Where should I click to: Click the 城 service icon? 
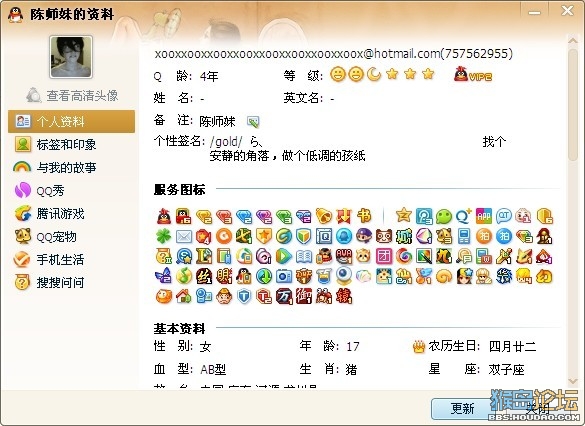tap(404, 236)
